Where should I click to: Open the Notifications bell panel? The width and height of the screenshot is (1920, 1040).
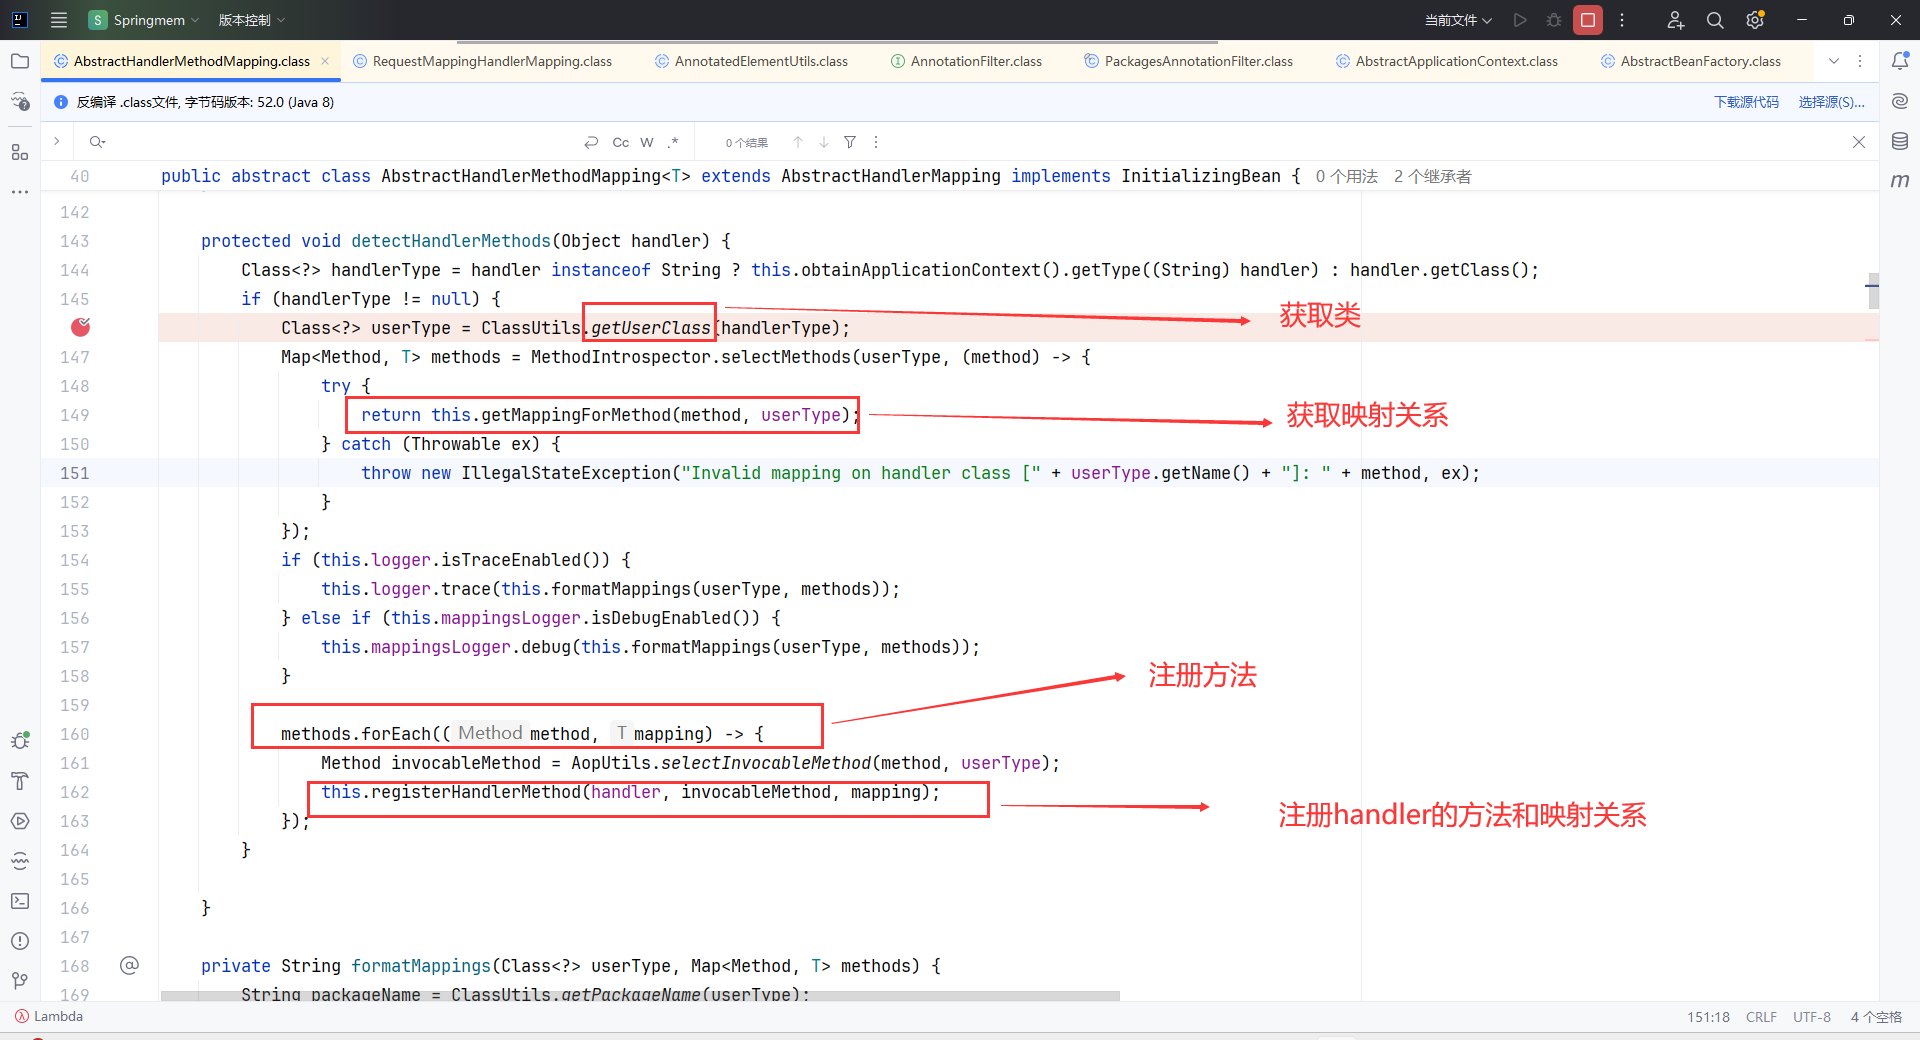pyautogui.click(x=1900, y=61)
